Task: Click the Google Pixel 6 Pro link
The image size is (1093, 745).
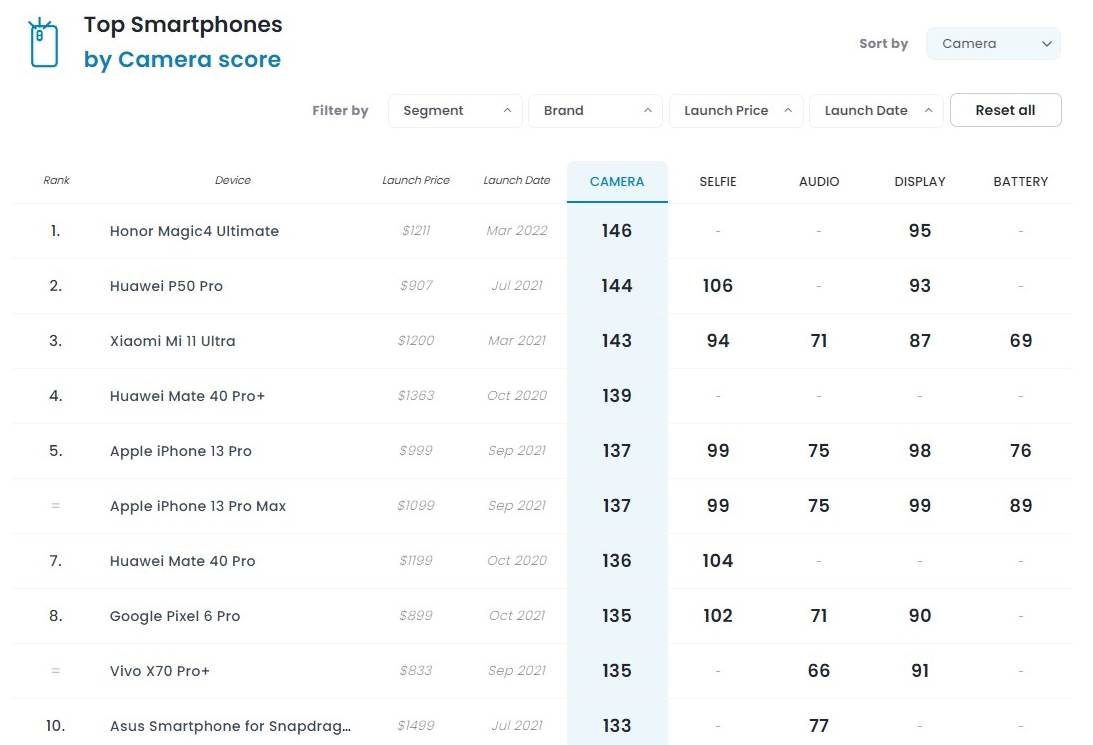Action: [175, 616]
